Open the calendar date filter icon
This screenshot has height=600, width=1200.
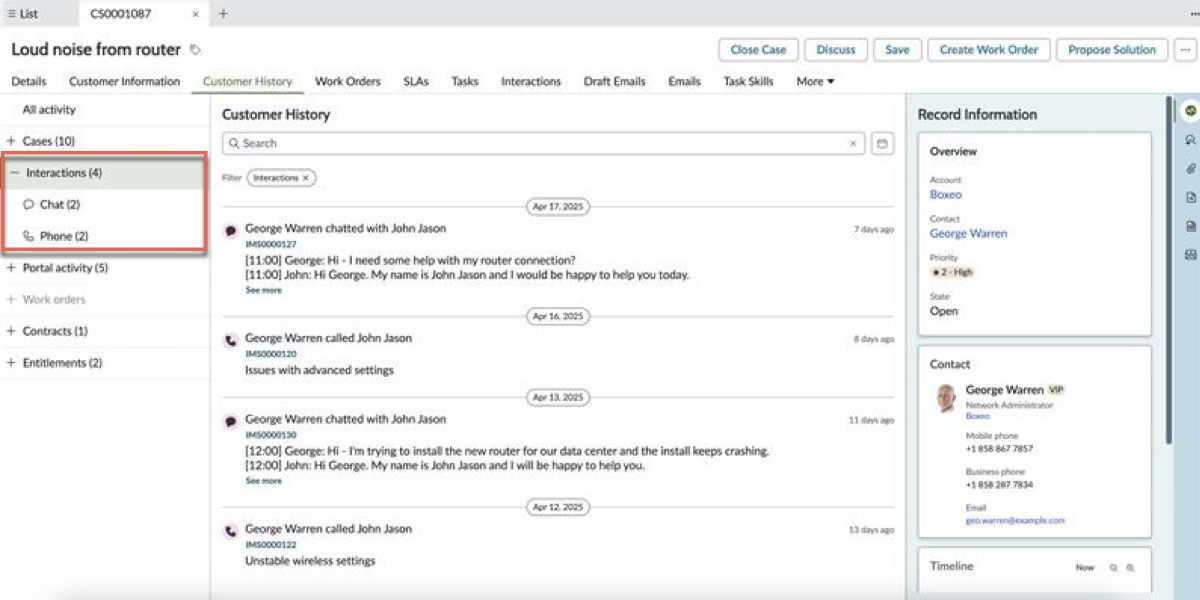pos(882,144)
